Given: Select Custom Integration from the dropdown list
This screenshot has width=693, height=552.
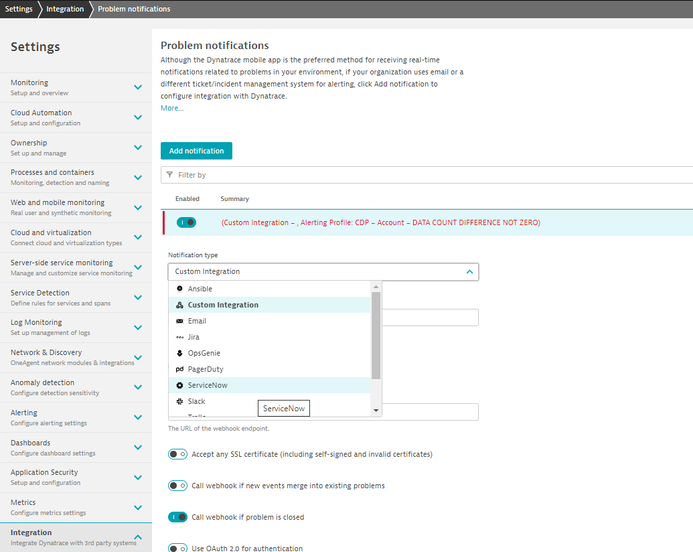Looking at the screenshot, I should [x=223, y=305].
